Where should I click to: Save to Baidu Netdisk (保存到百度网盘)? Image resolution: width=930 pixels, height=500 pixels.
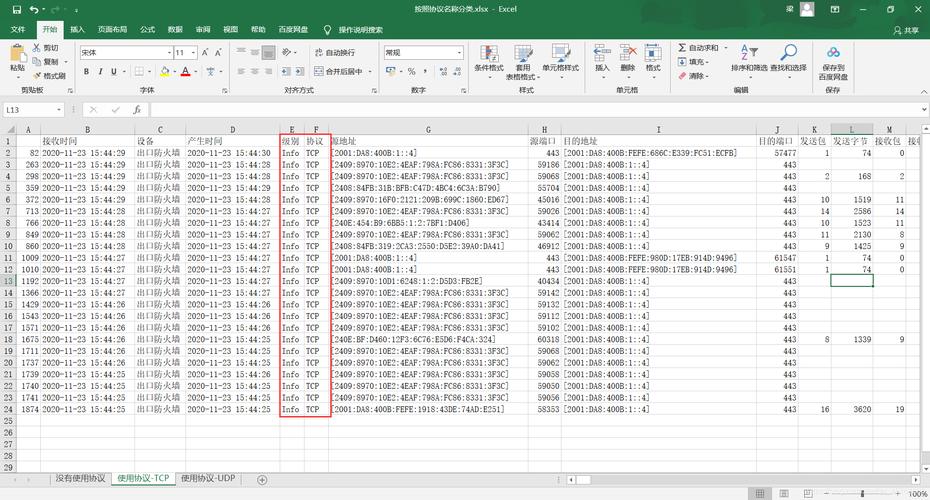pyautogui.click(x=833, y=62)
